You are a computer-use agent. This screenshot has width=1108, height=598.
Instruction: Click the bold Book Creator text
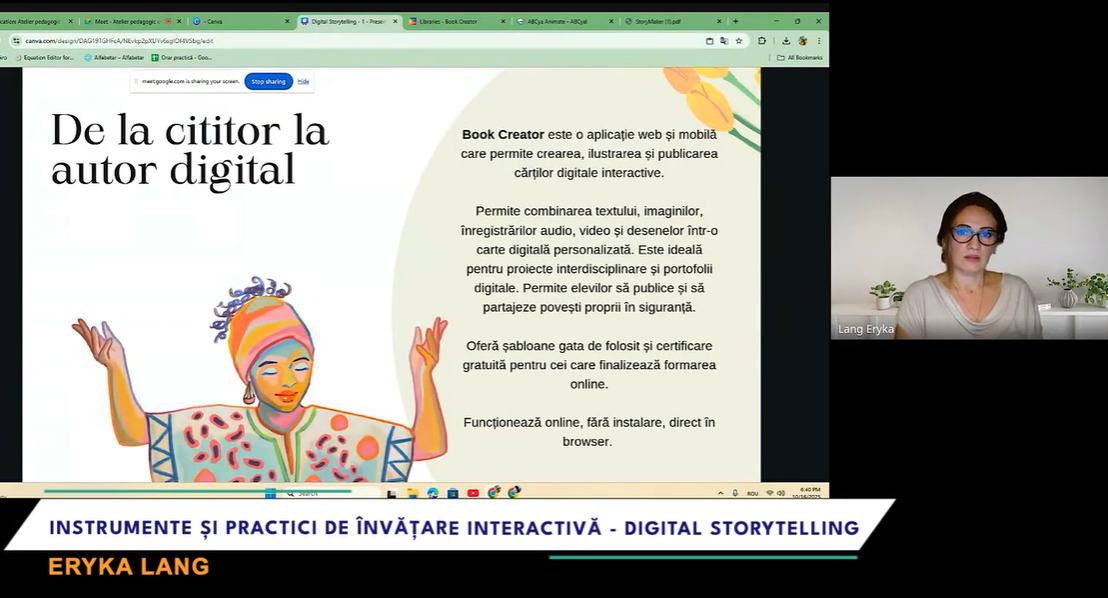point(503,134)
